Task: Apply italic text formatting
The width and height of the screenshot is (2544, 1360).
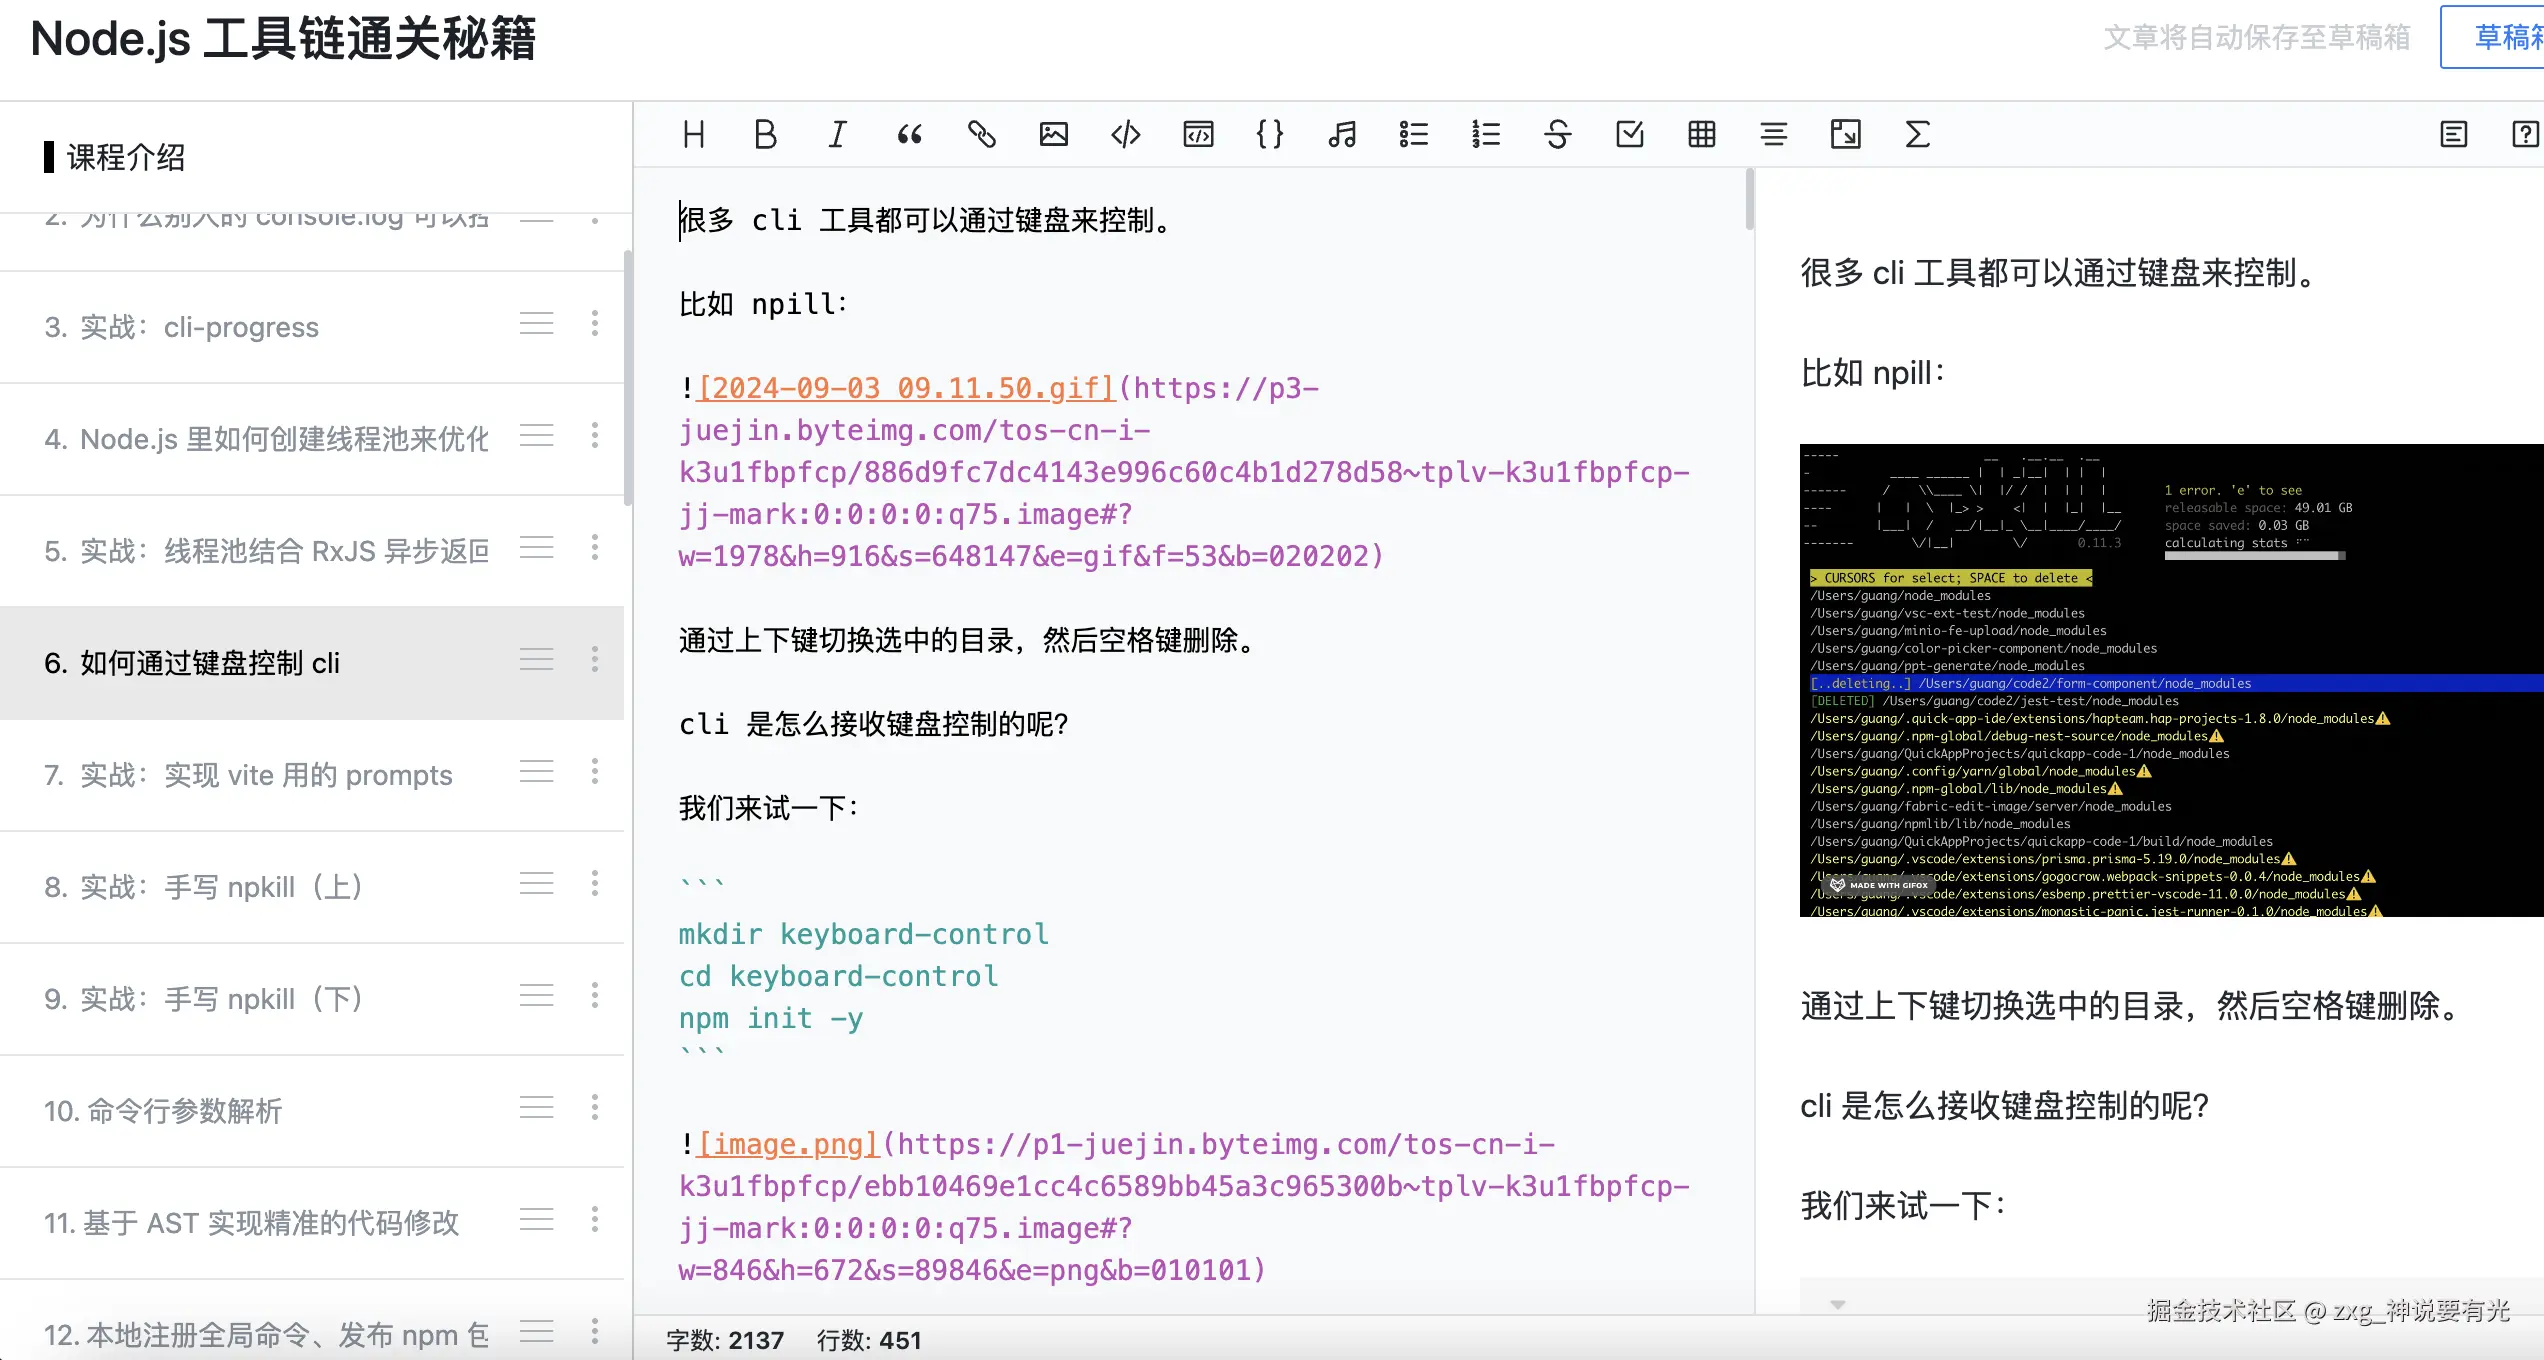Action: (837, 134)
